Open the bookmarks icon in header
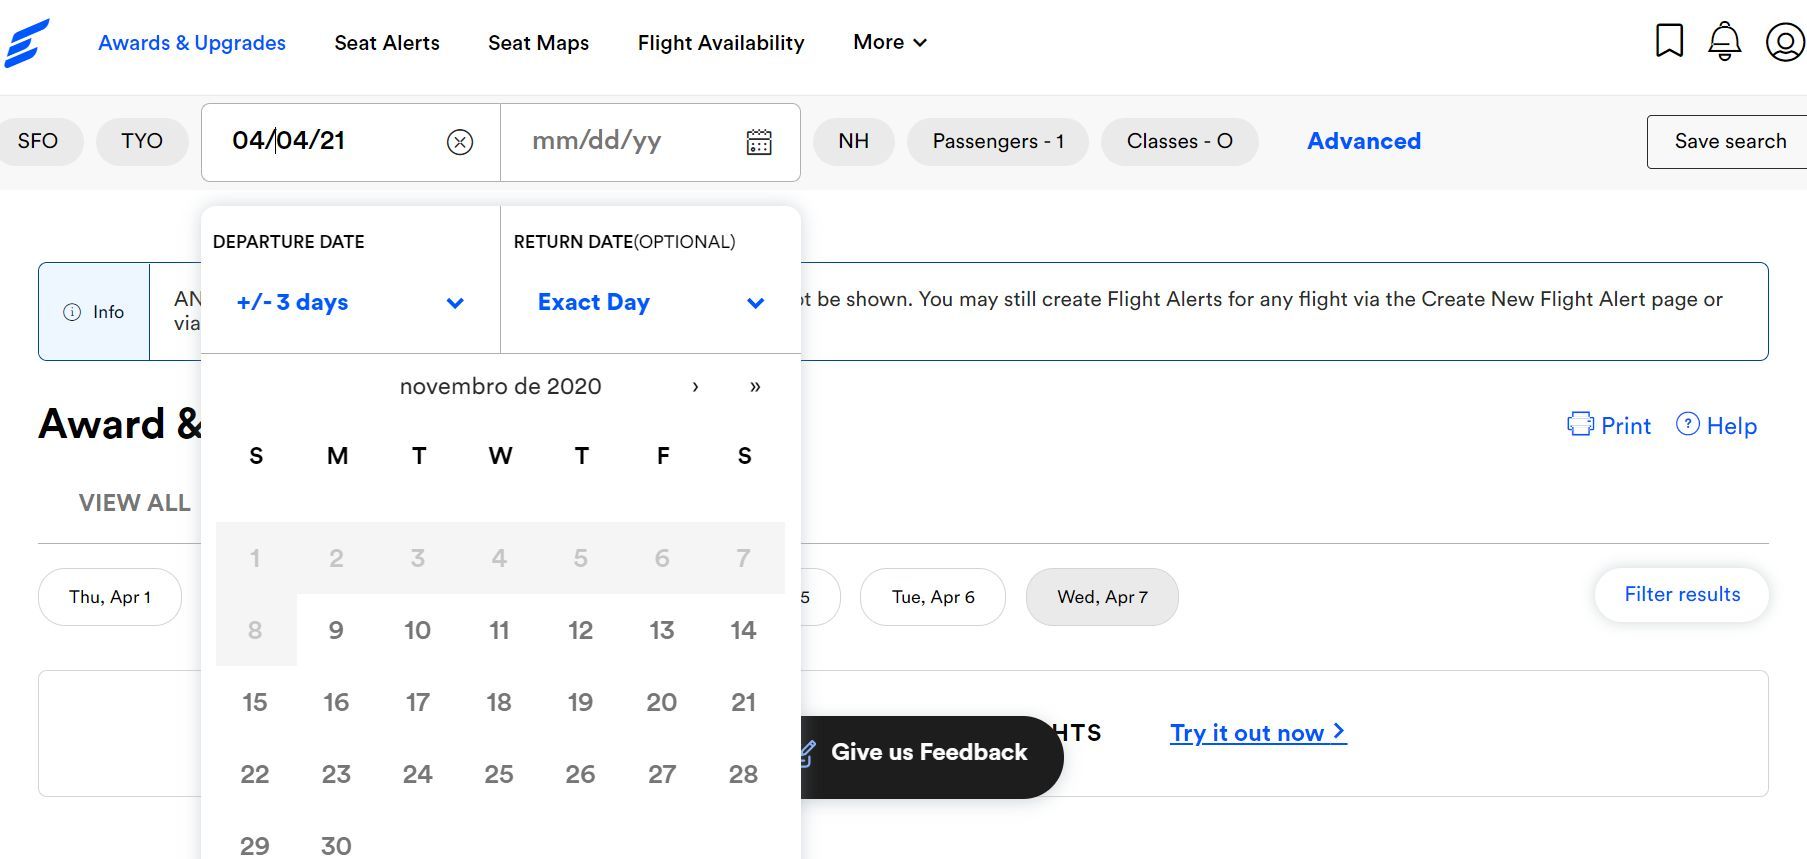The image size is (1807, 859). click(x=1669, y=41)
